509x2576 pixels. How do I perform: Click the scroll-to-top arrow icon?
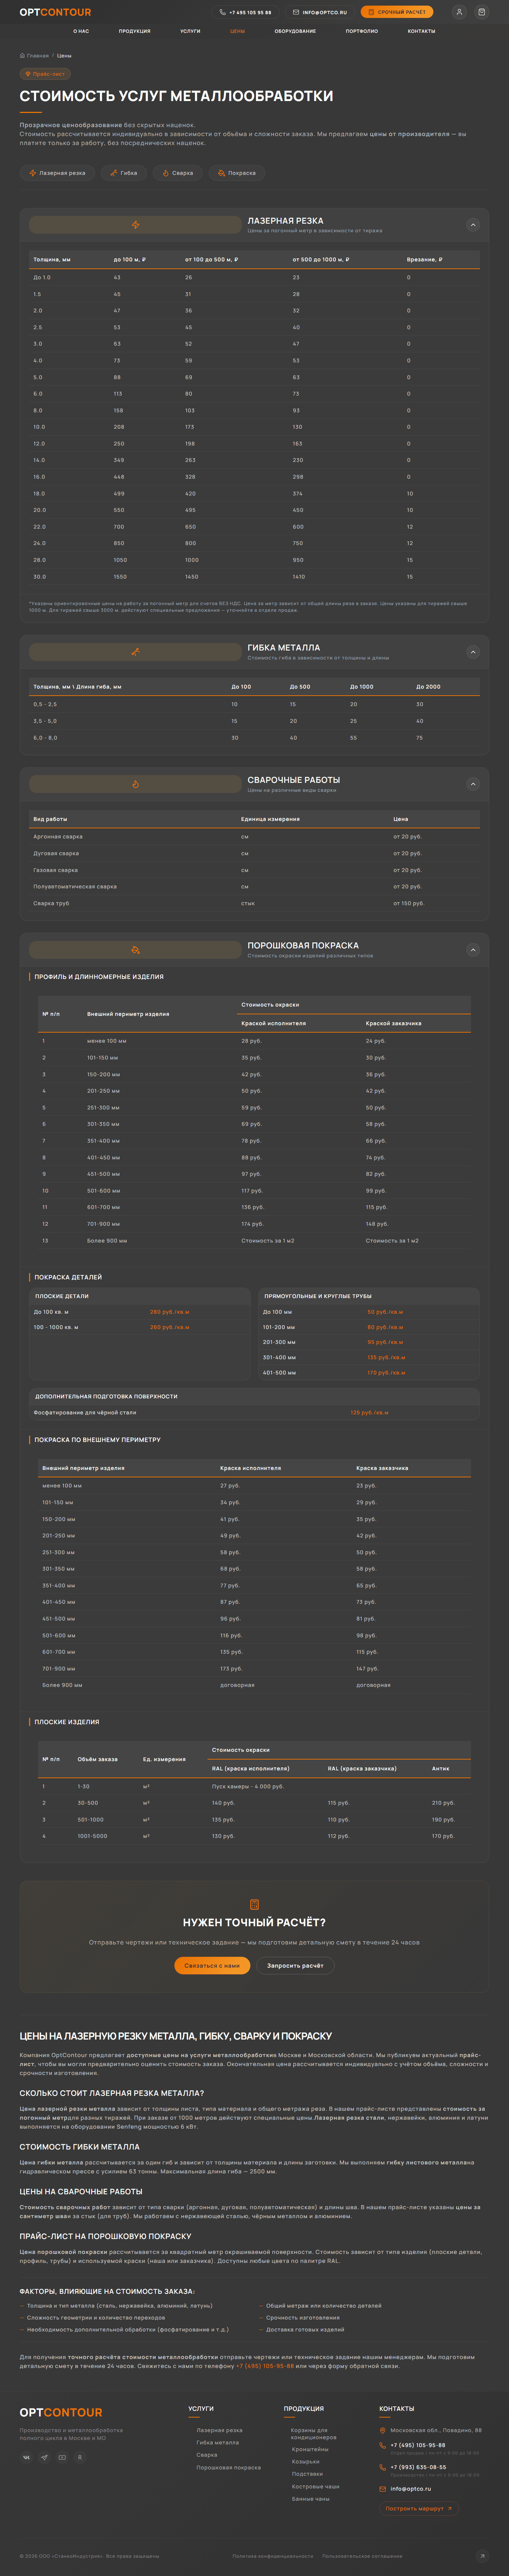click(482, 2555)
